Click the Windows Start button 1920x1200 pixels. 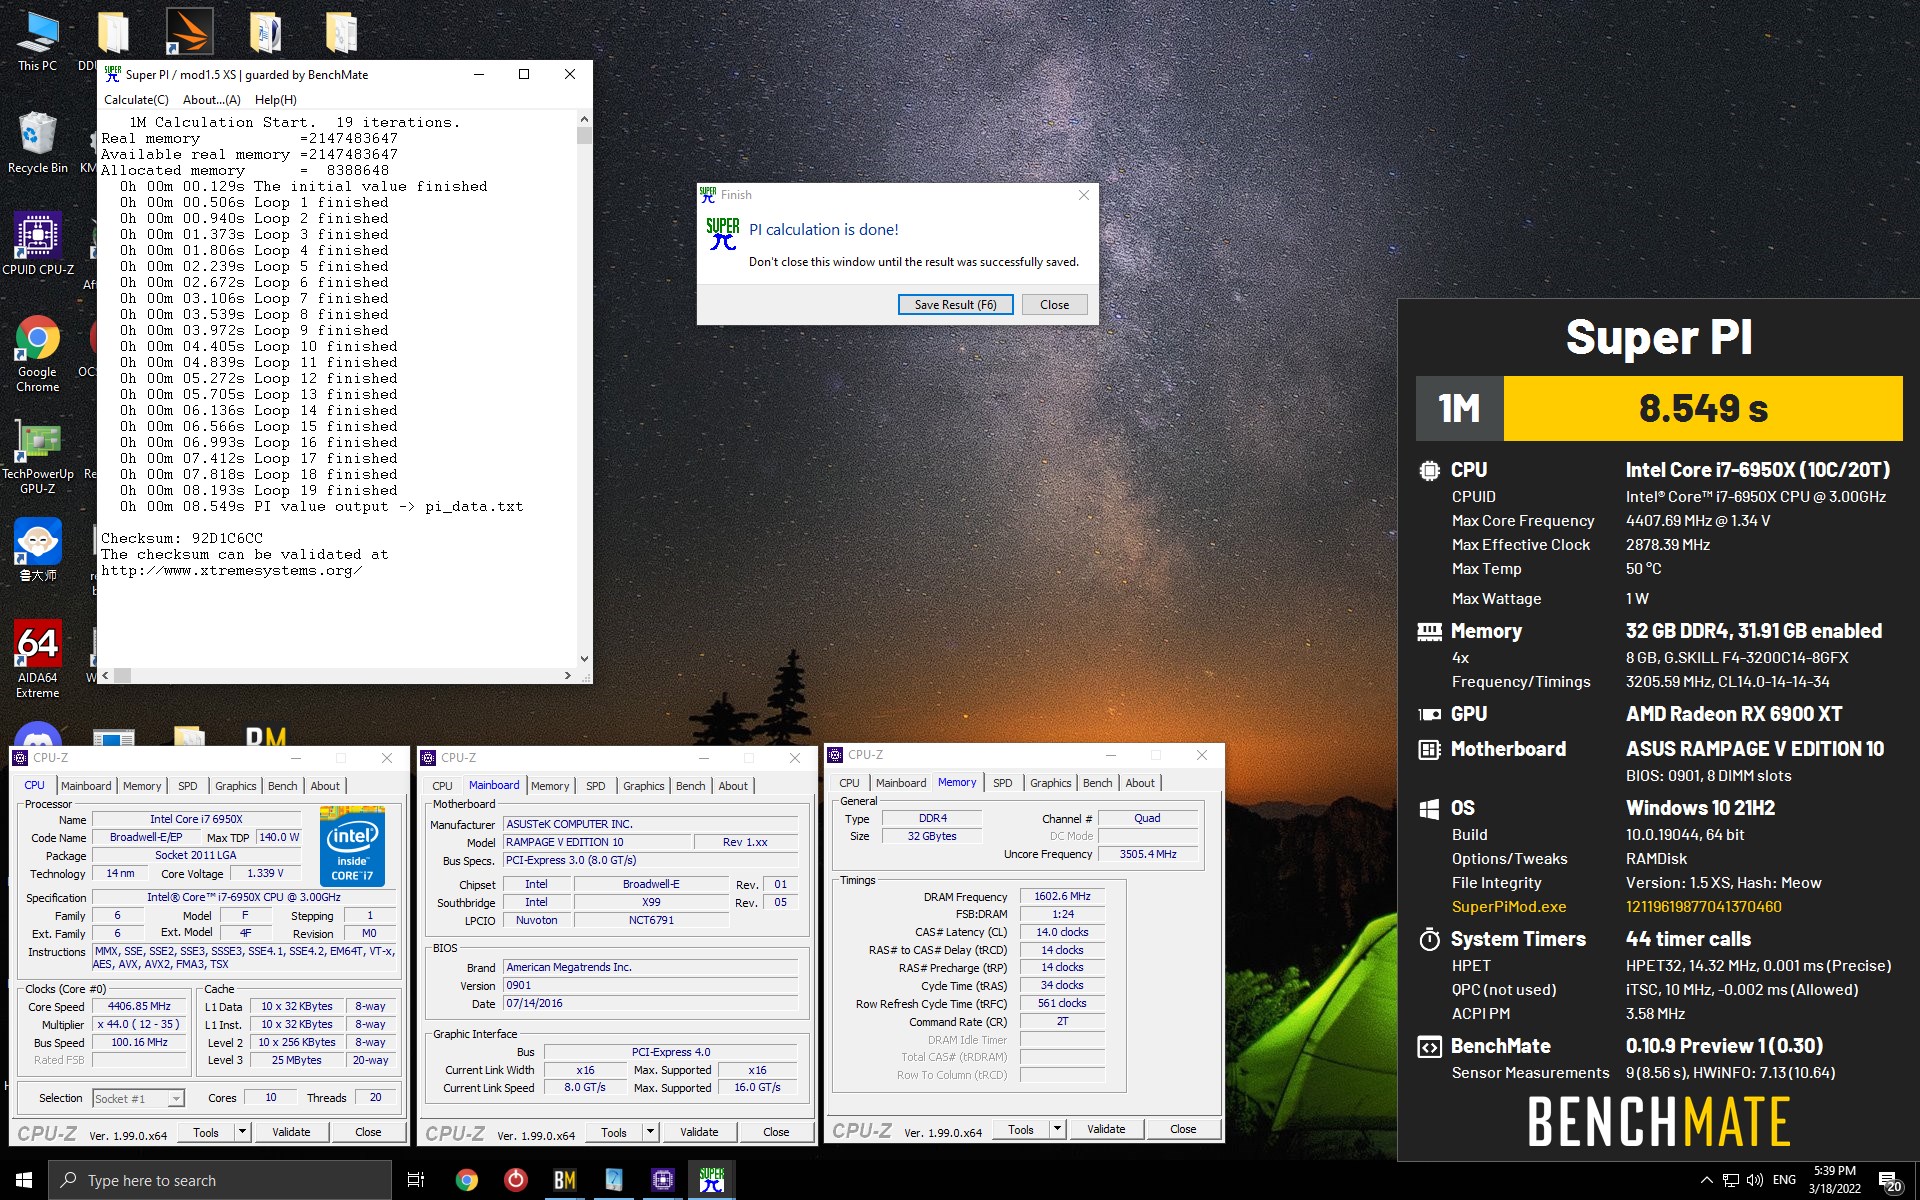click(24, 1180)
